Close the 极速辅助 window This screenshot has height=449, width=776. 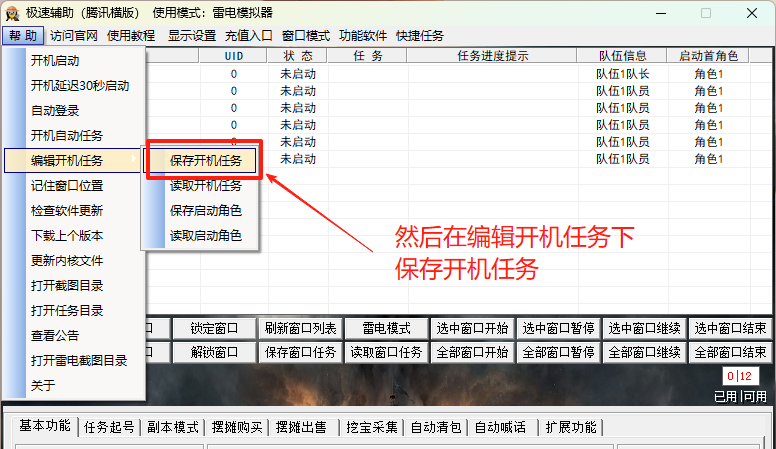[750, 13]
